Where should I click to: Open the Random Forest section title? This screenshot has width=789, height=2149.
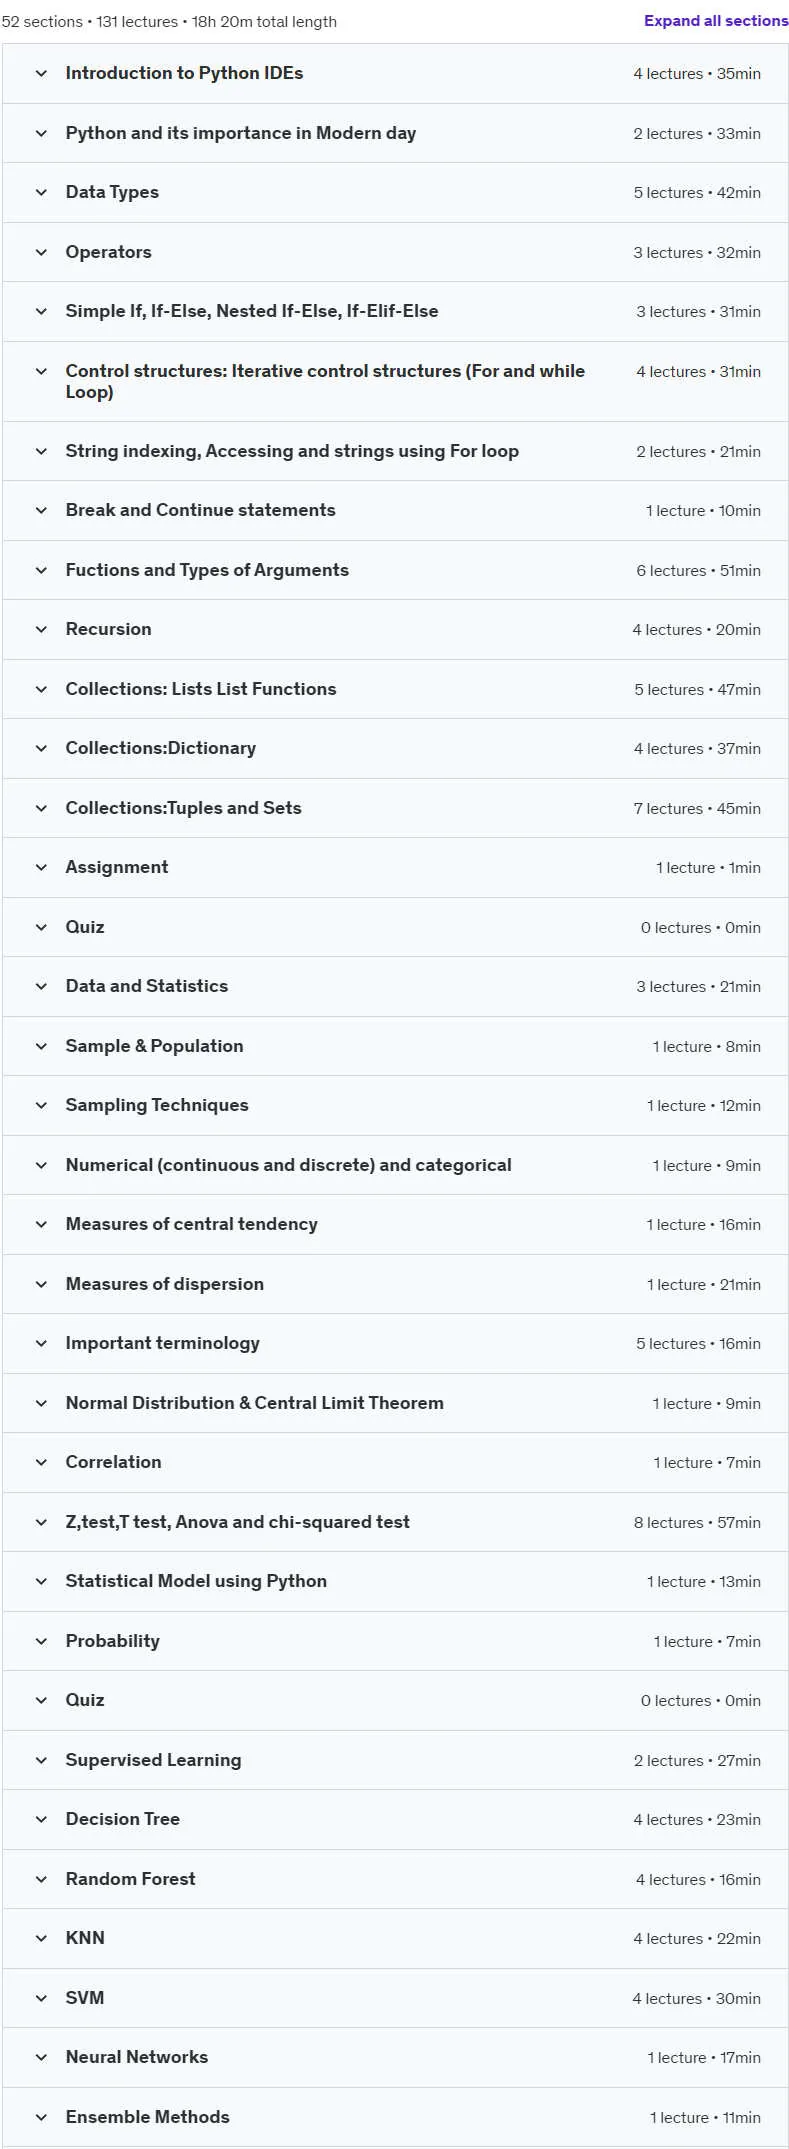(x=130, y=1879)
